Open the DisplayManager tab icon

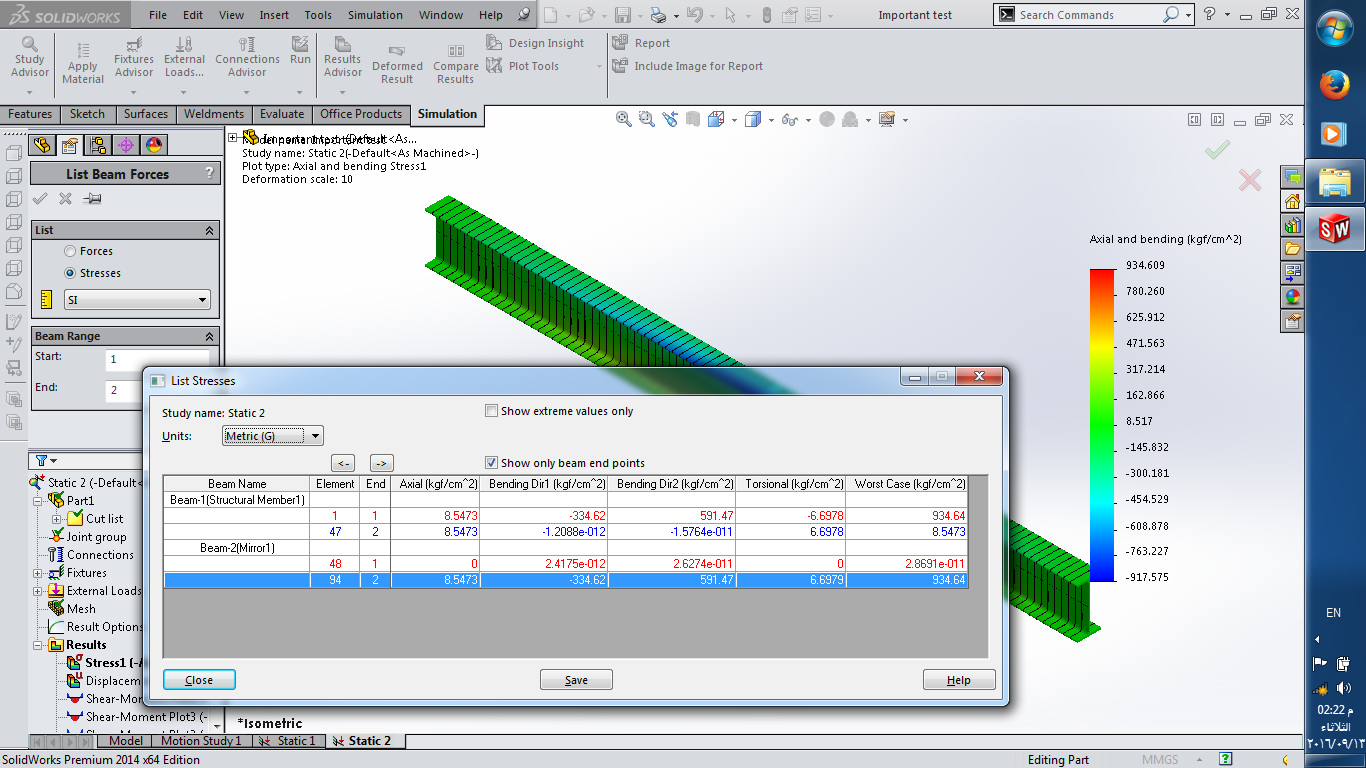click(153, 145)
